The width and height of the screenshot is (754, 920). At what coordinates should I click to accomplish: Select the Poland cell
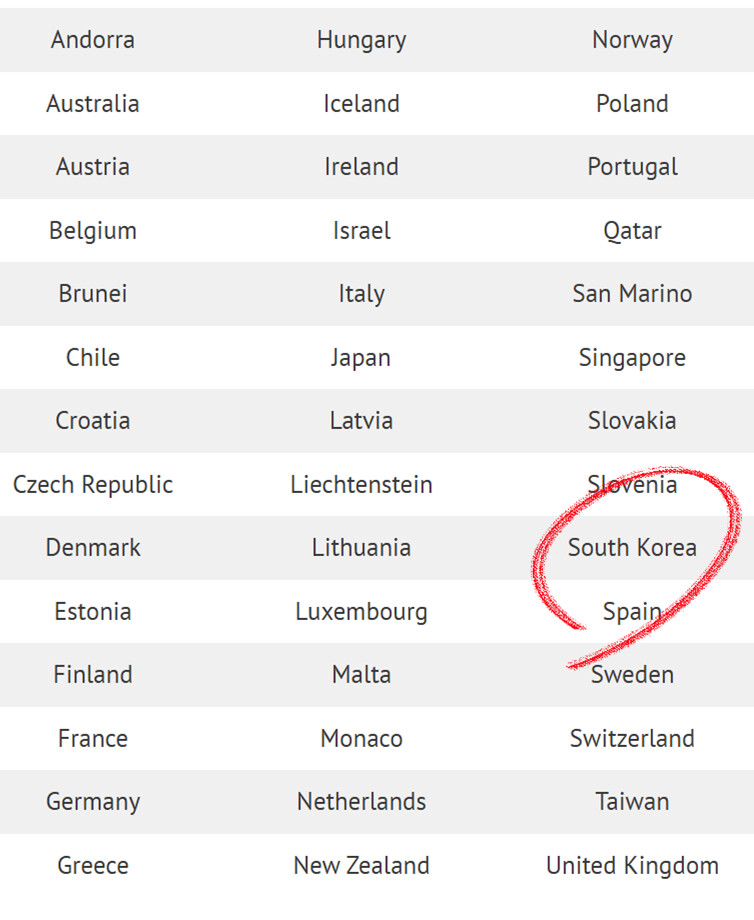pos(632,104)
